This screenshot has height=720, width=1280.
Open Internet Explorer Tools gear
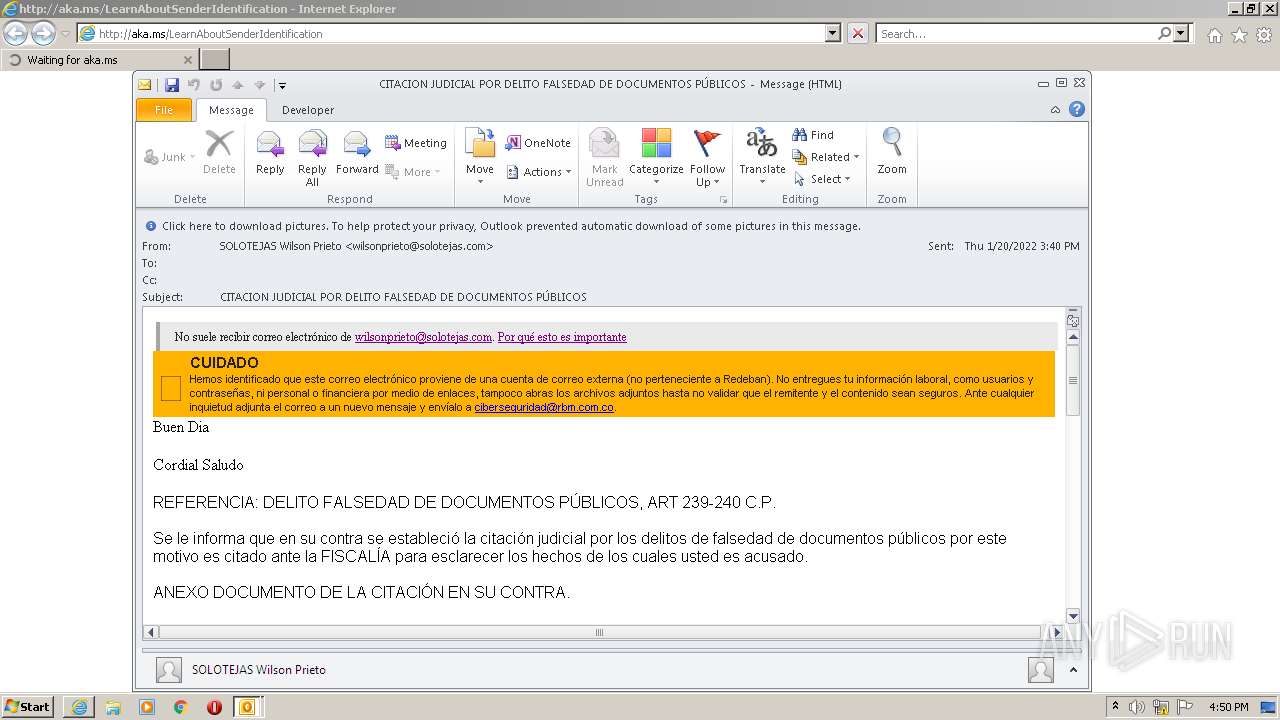1264,35
